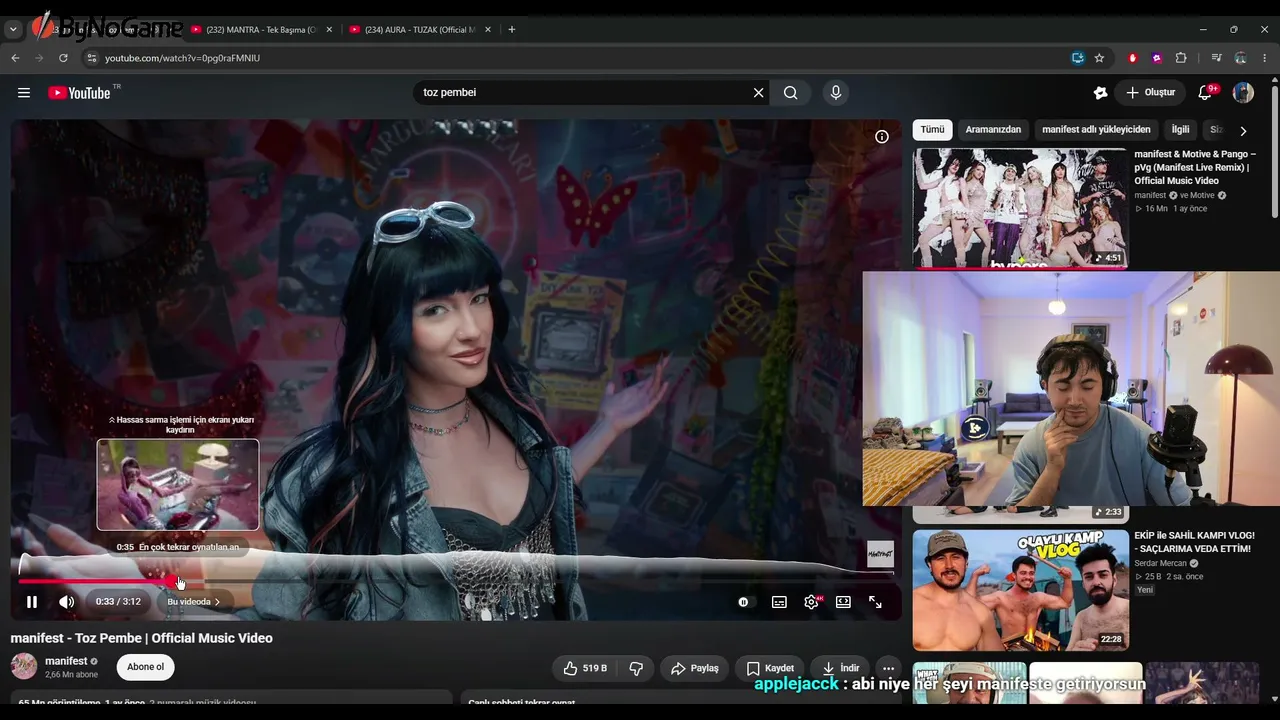Open the browser extensions puzzle icon
The image size is (1280, 720).
coord(1181,58)
